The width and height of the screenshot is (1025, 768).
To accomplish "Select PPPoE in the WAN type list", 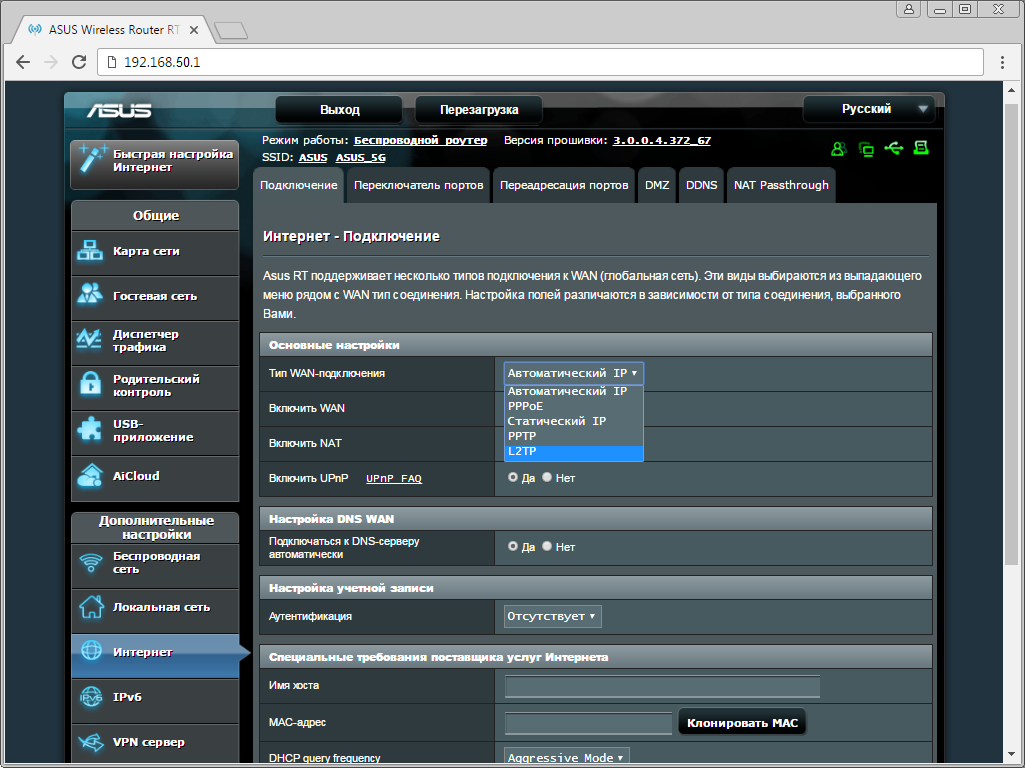I will [573, 406].
